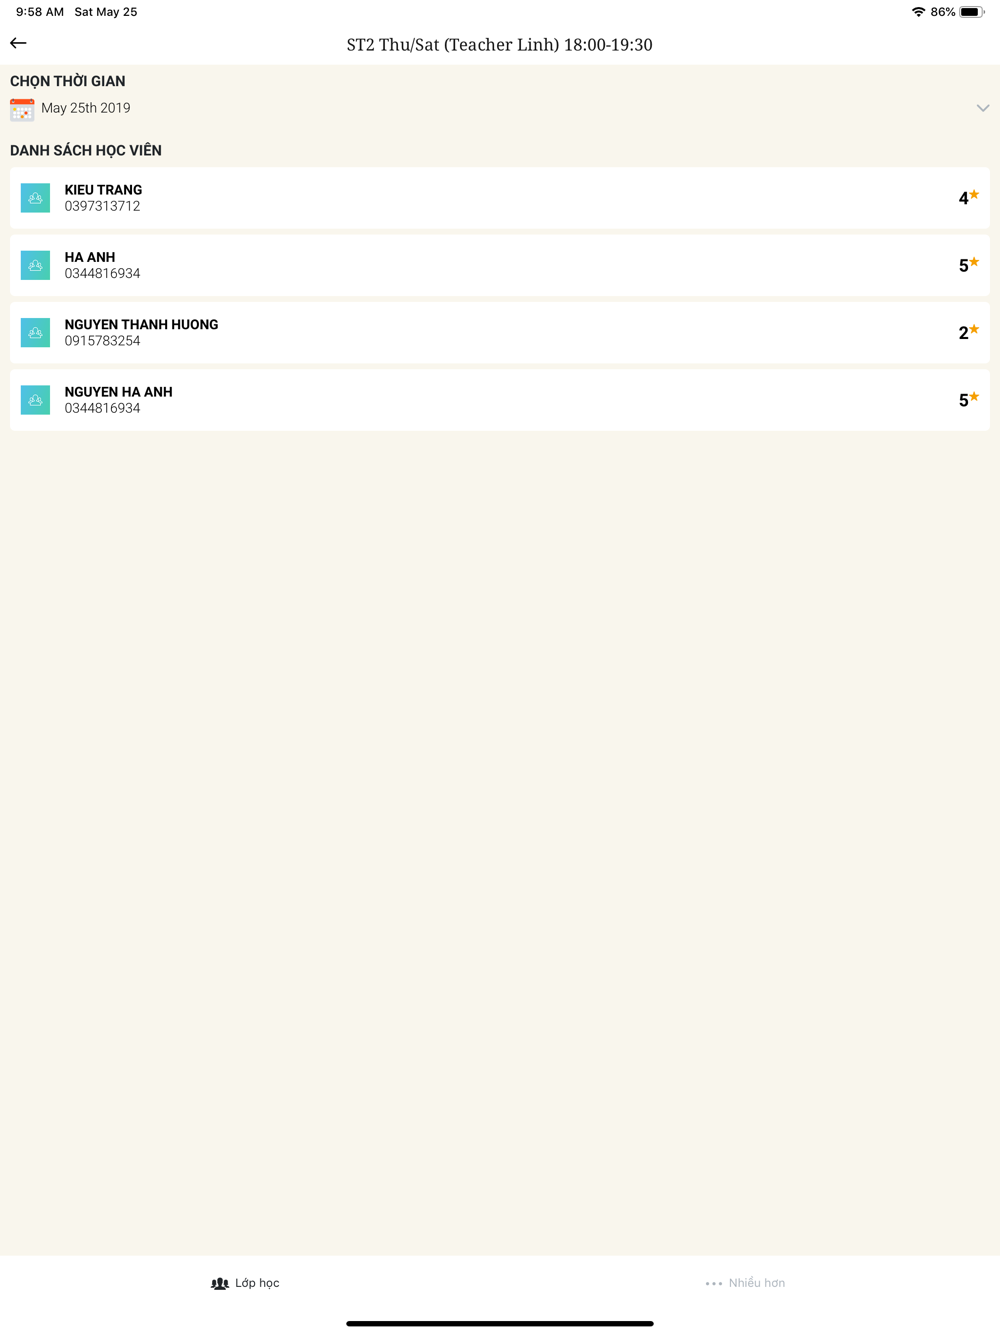Expand the date selection chevron
This screenshot has height=1334, width=1000.
click(x=982, y=108)
